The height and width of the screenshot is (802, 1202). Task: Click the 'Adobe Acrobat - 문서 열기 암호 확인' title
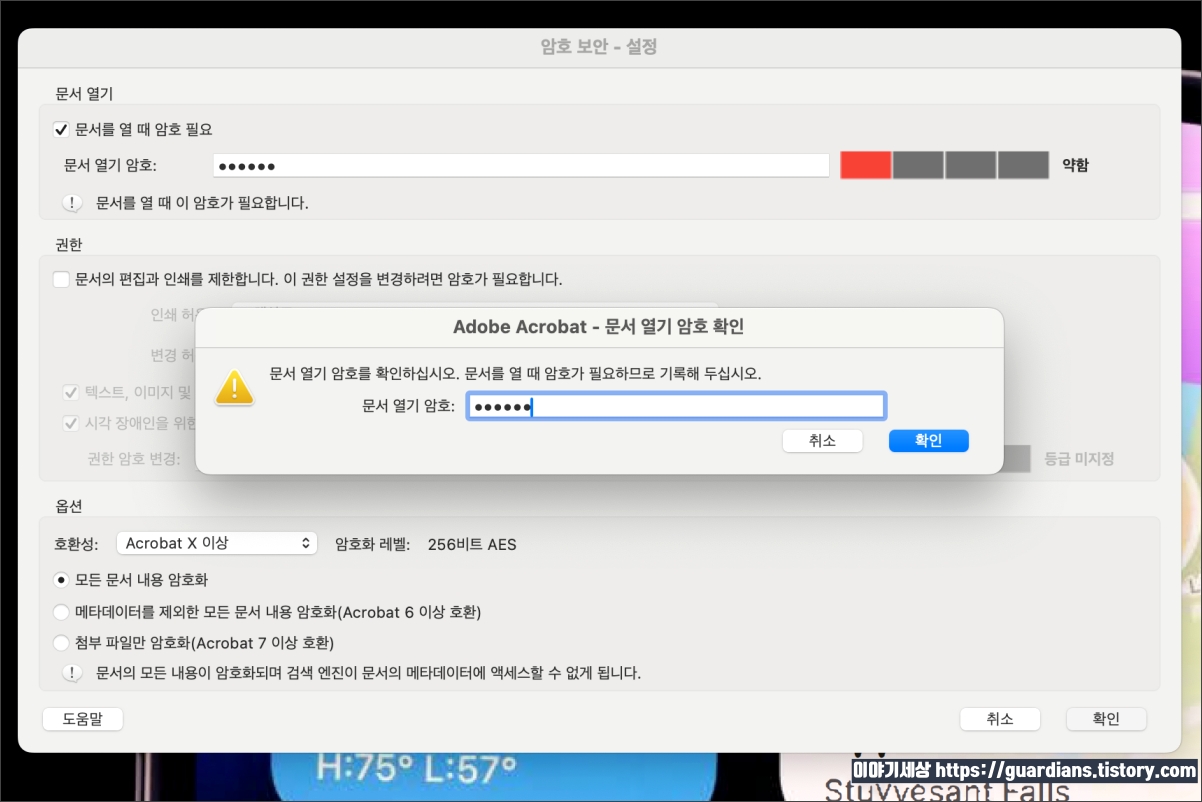click(598, 327)
